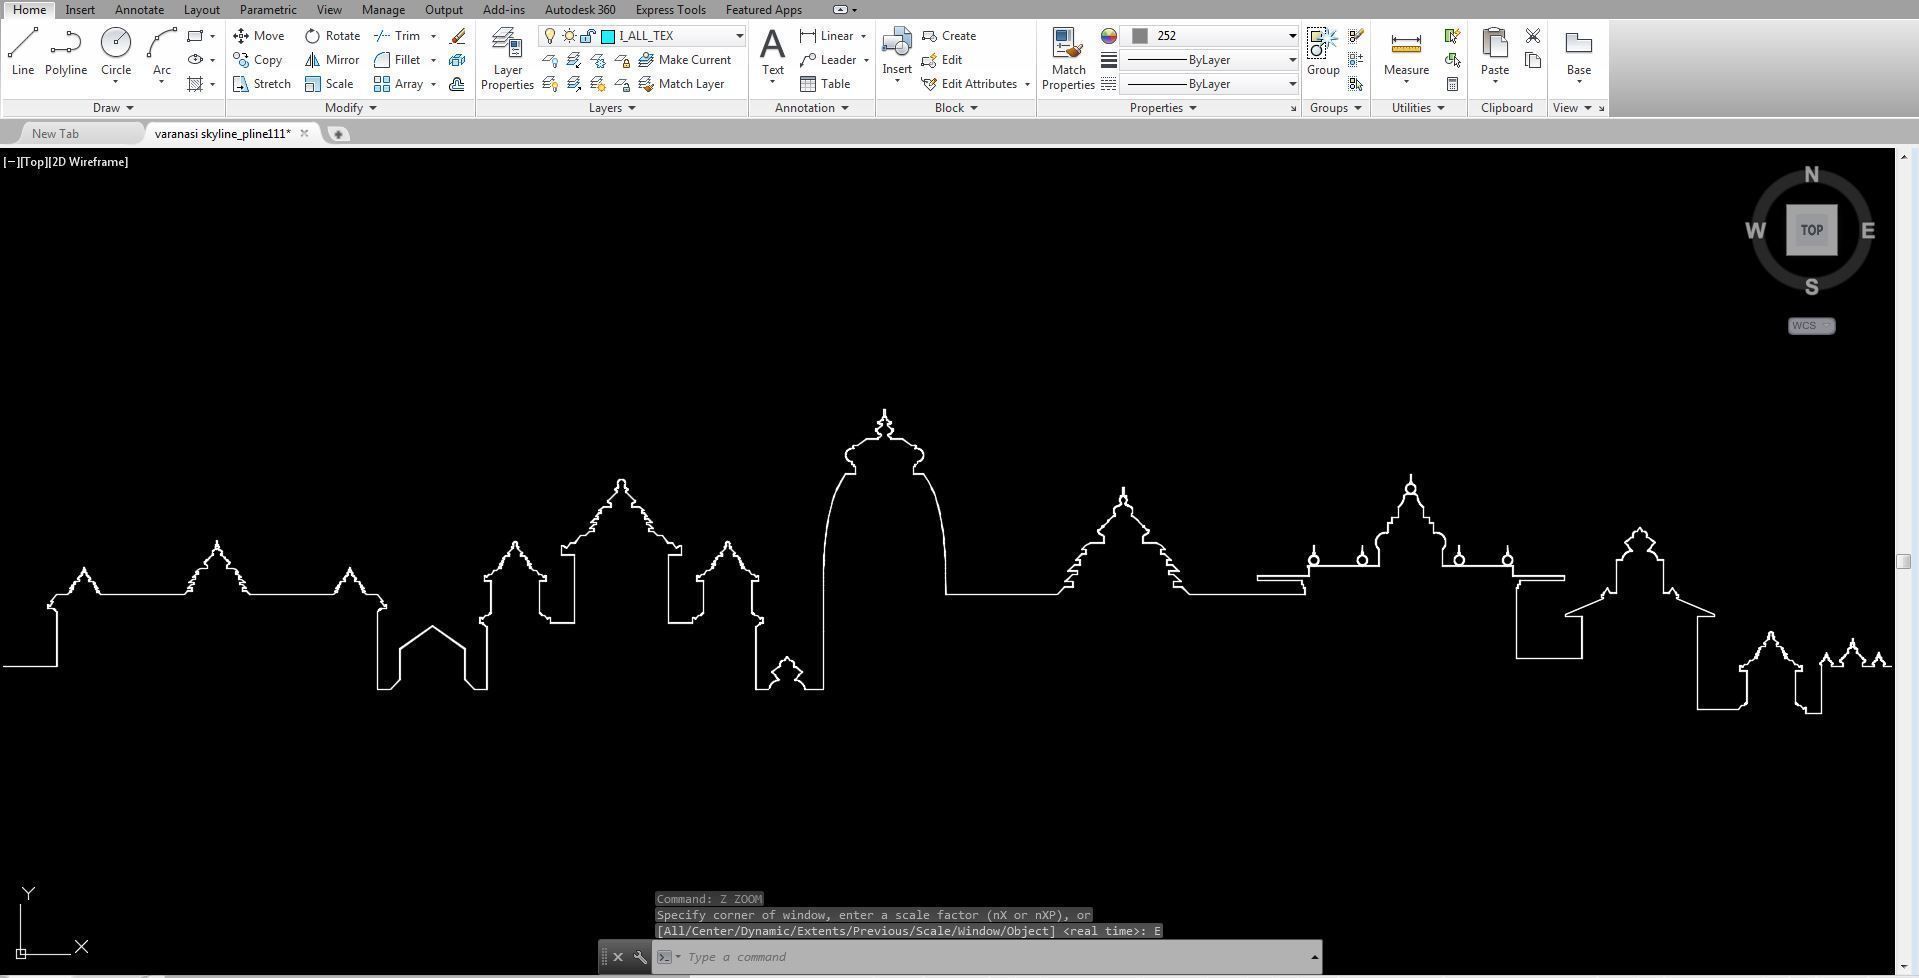
Task: Click the Copy button in Modify panel
Action: pyautogui.click(x=258, y=60)
